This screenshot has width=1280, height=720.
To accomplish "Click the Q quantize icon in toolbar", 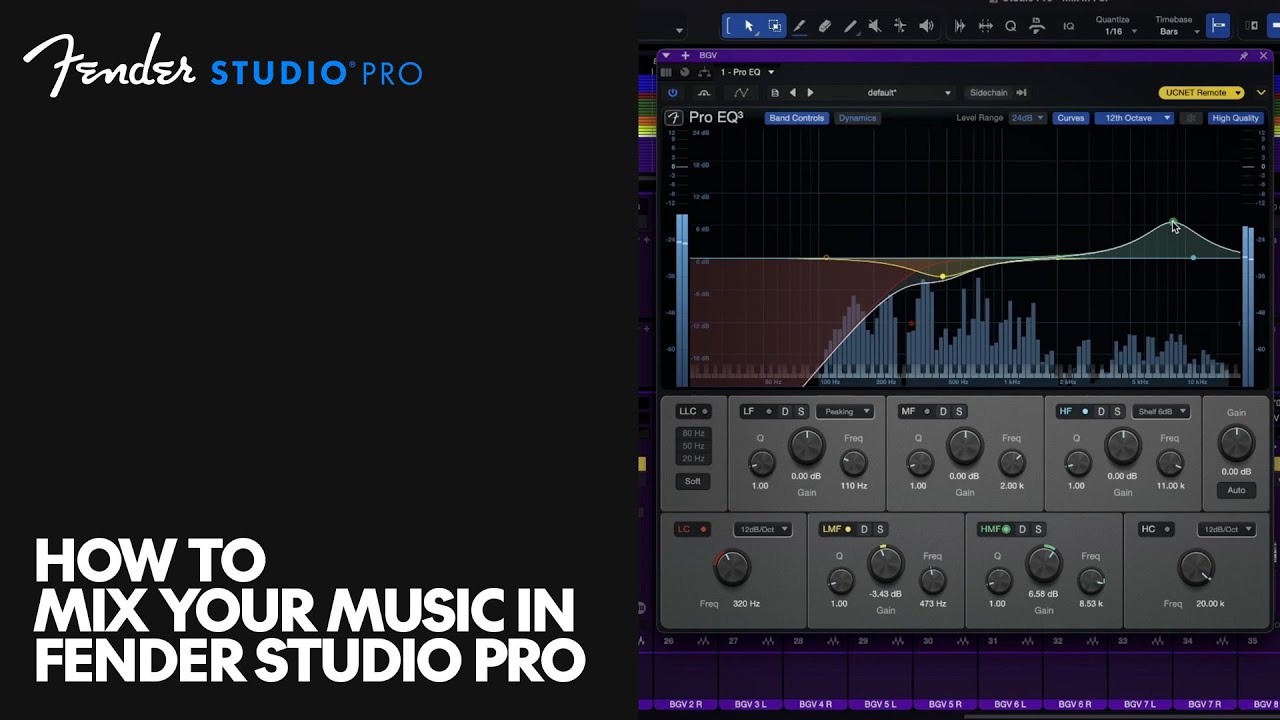I will pos(1011,26).
